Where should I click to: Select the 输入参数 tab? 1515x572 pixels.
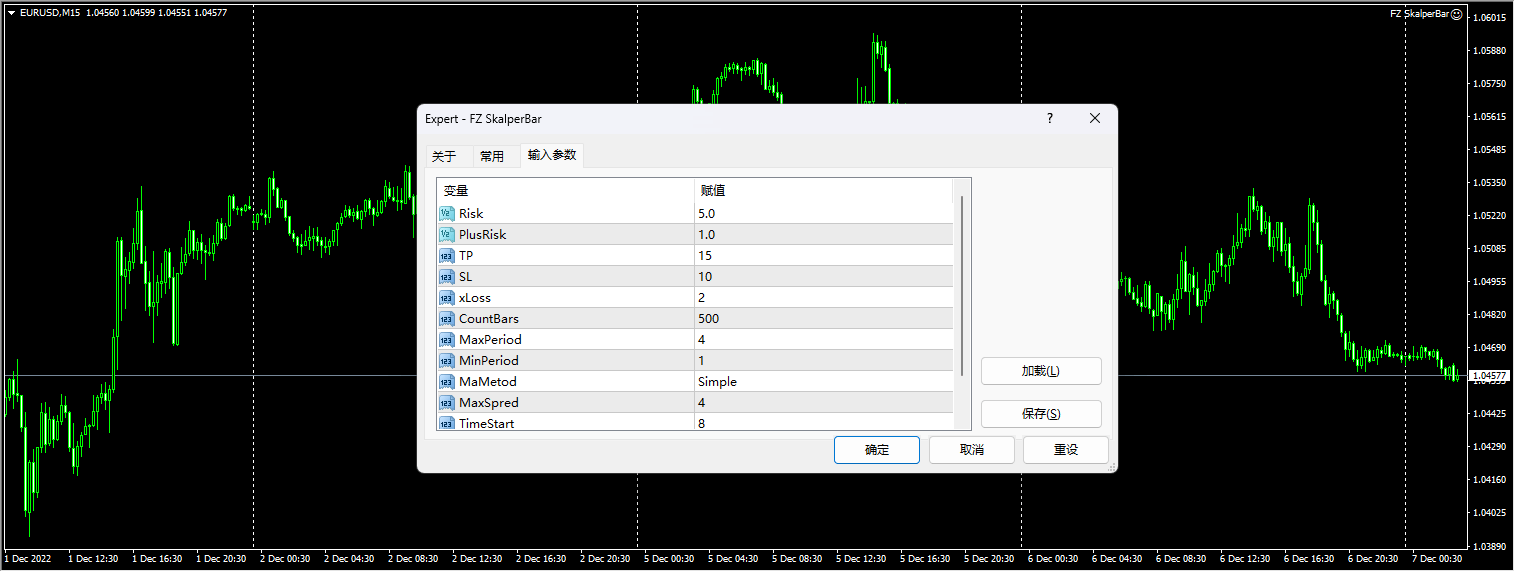(x=552, y=155)
